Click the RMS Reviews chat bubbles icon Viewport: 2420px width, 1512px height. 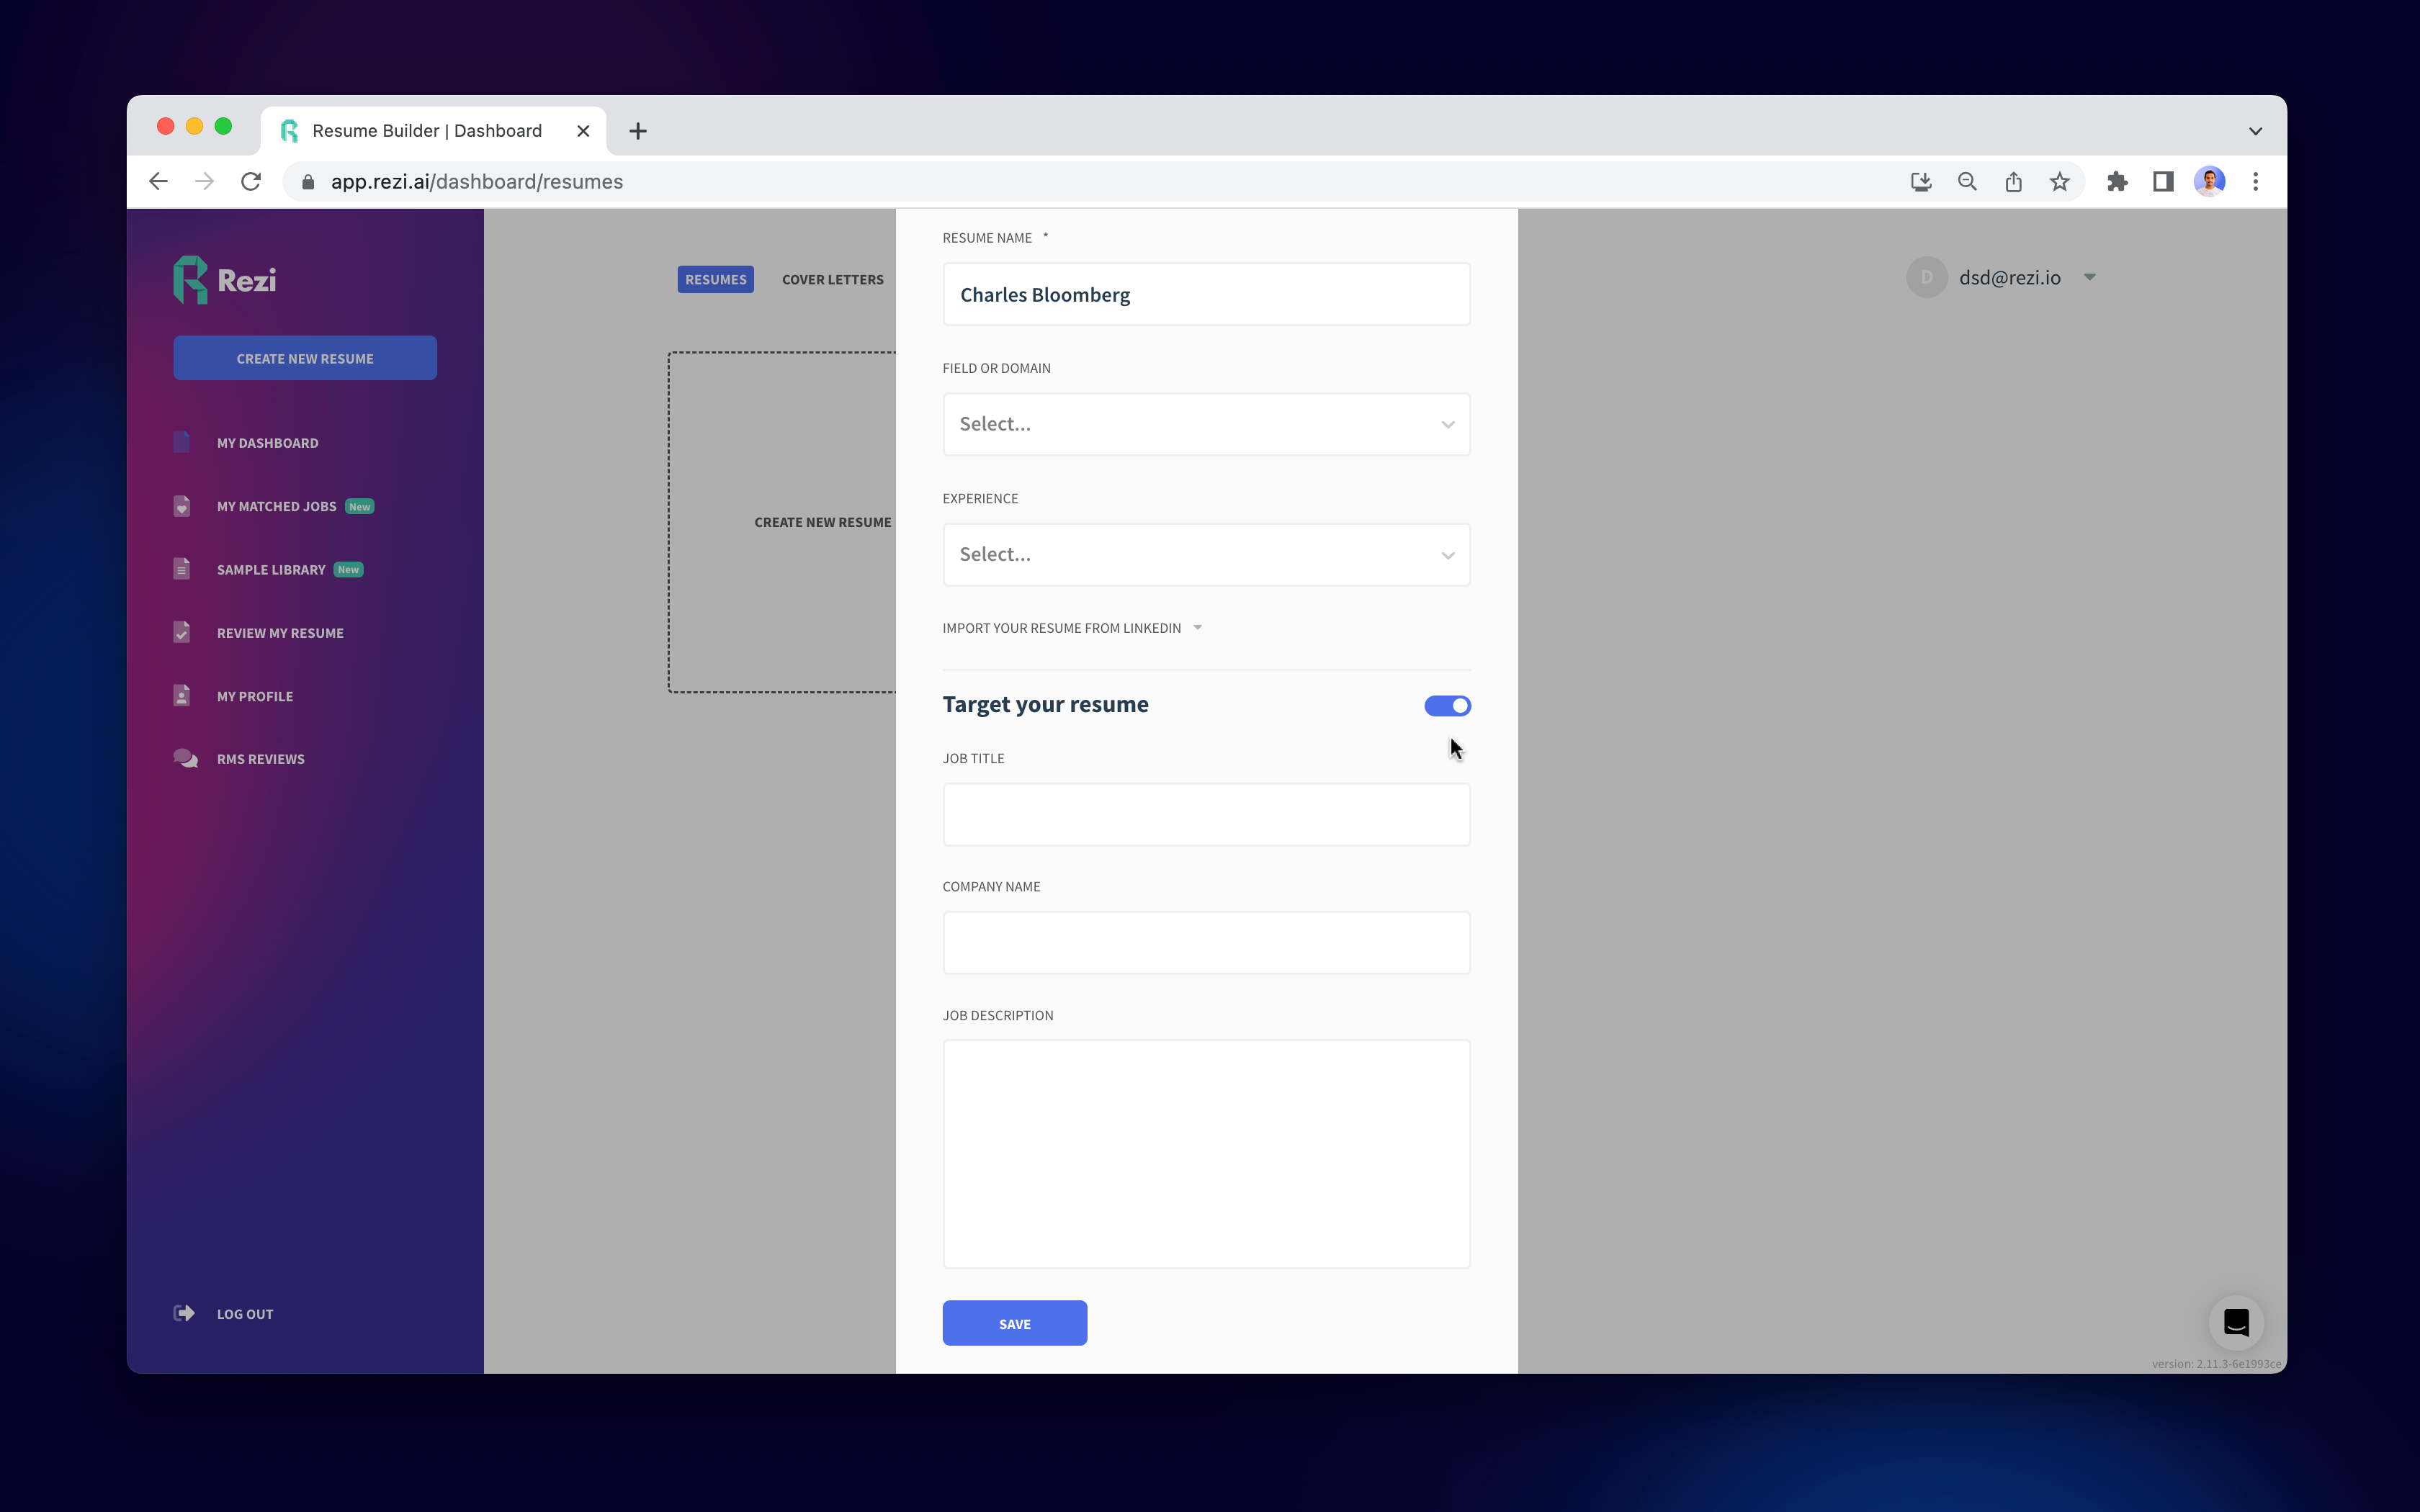(x=185, y=758)
